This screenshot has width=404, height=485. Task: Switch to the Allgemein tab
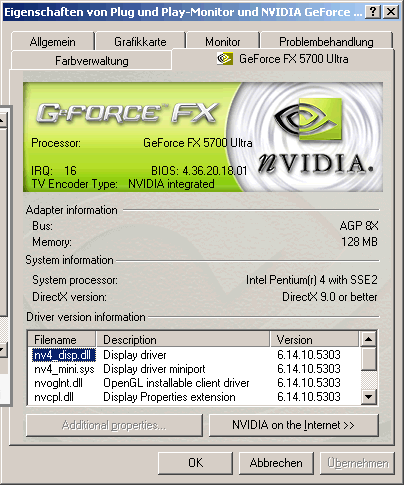53,42
